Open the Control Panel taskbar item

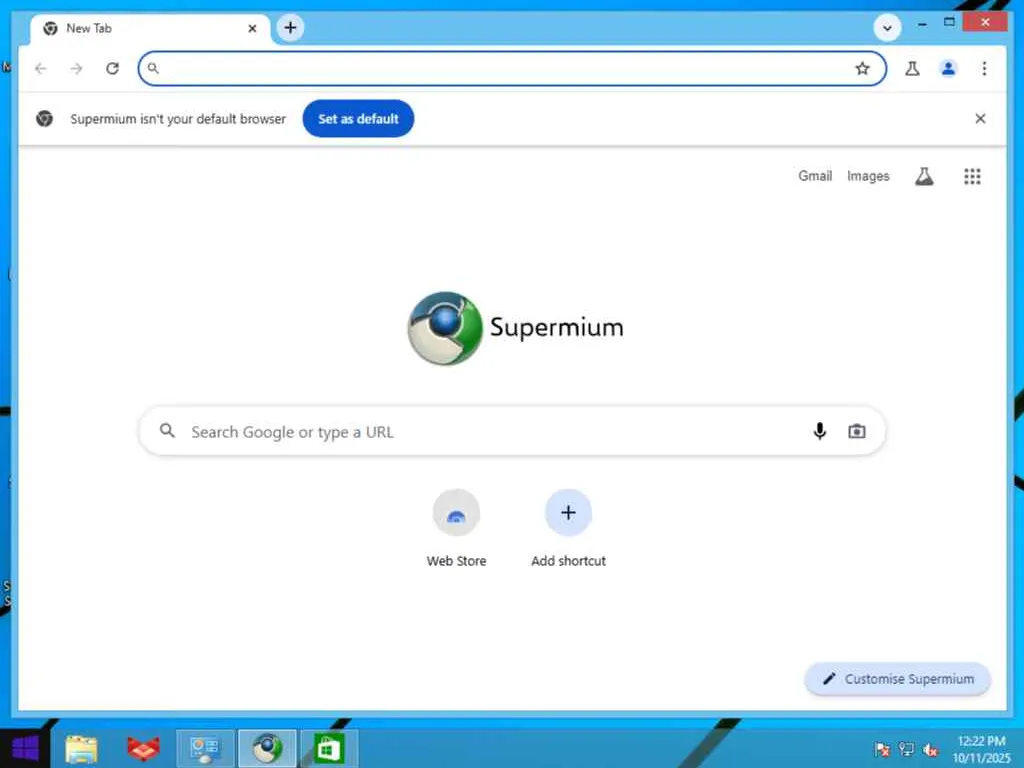[x=205, y=749]
